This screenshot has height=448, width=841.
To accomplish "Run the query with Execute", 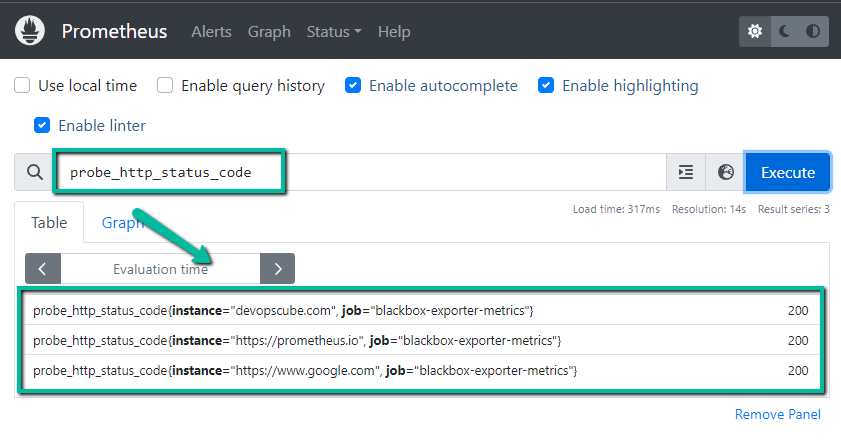I will (787, 172).
